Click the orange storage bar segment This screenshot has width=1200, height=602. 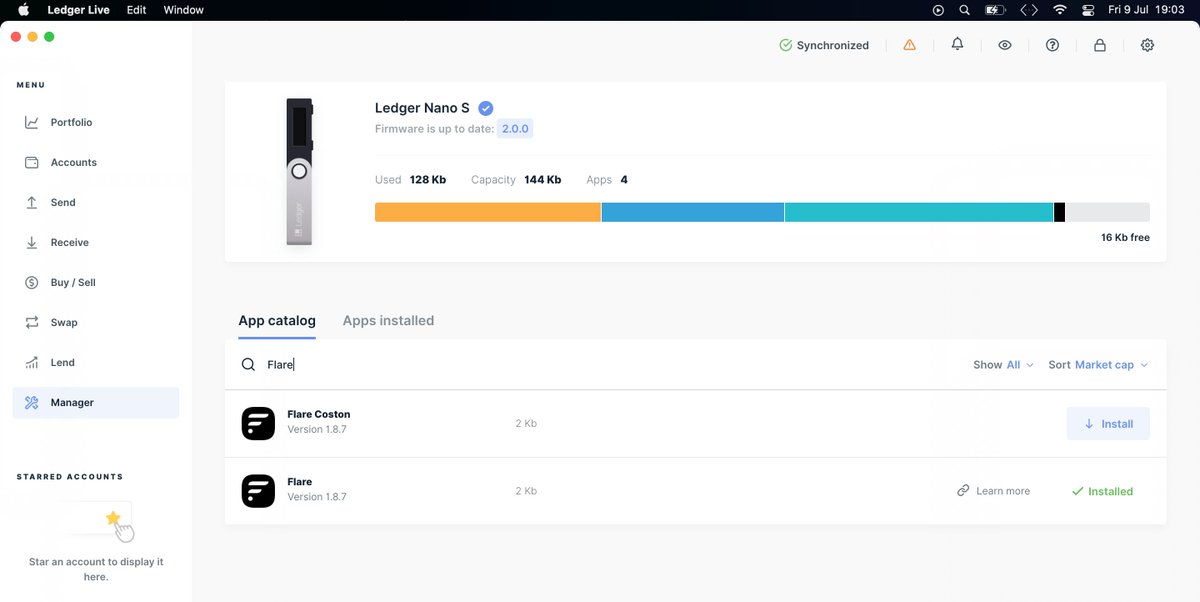(488, 212)
